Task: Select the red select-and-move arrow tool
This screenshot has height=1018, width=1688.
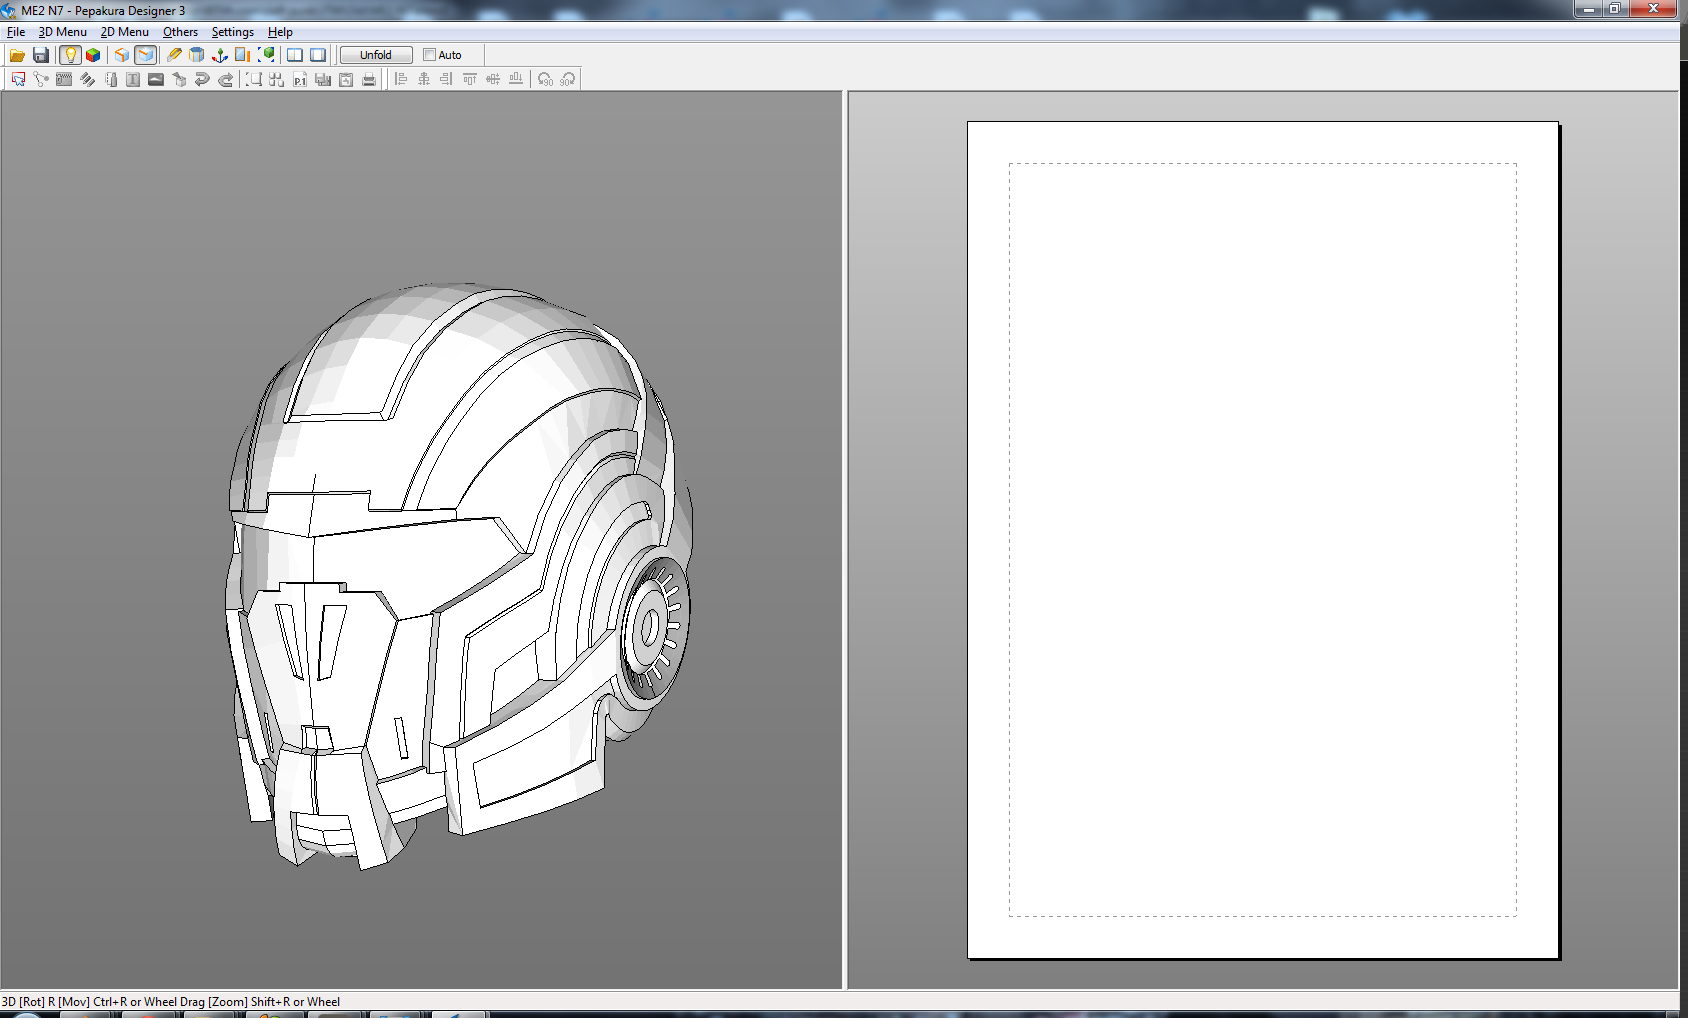Action: tap(18, 79)
